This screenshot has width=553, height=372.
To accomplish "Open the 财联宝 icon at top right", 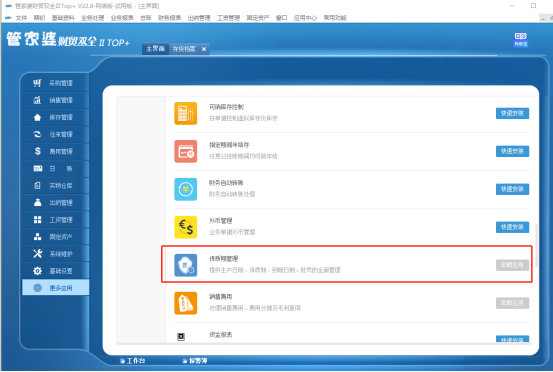I will [x=521, y=39].
